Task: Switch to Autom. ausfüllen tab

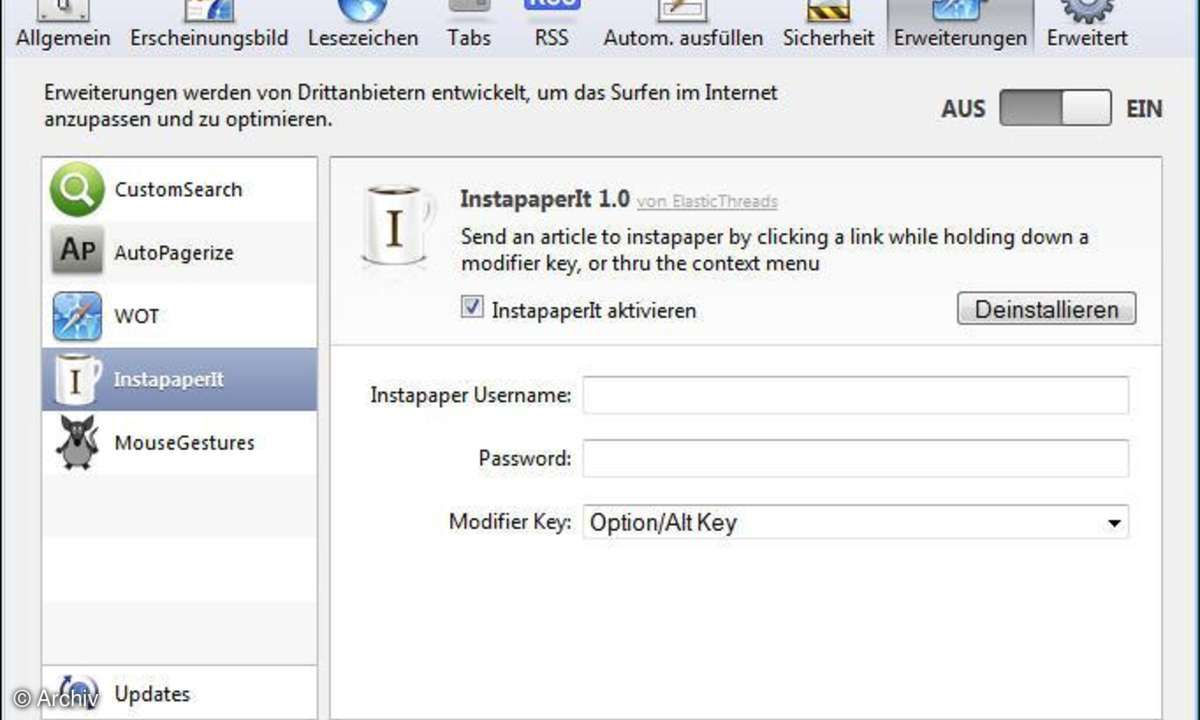Action: pos(683,27)
